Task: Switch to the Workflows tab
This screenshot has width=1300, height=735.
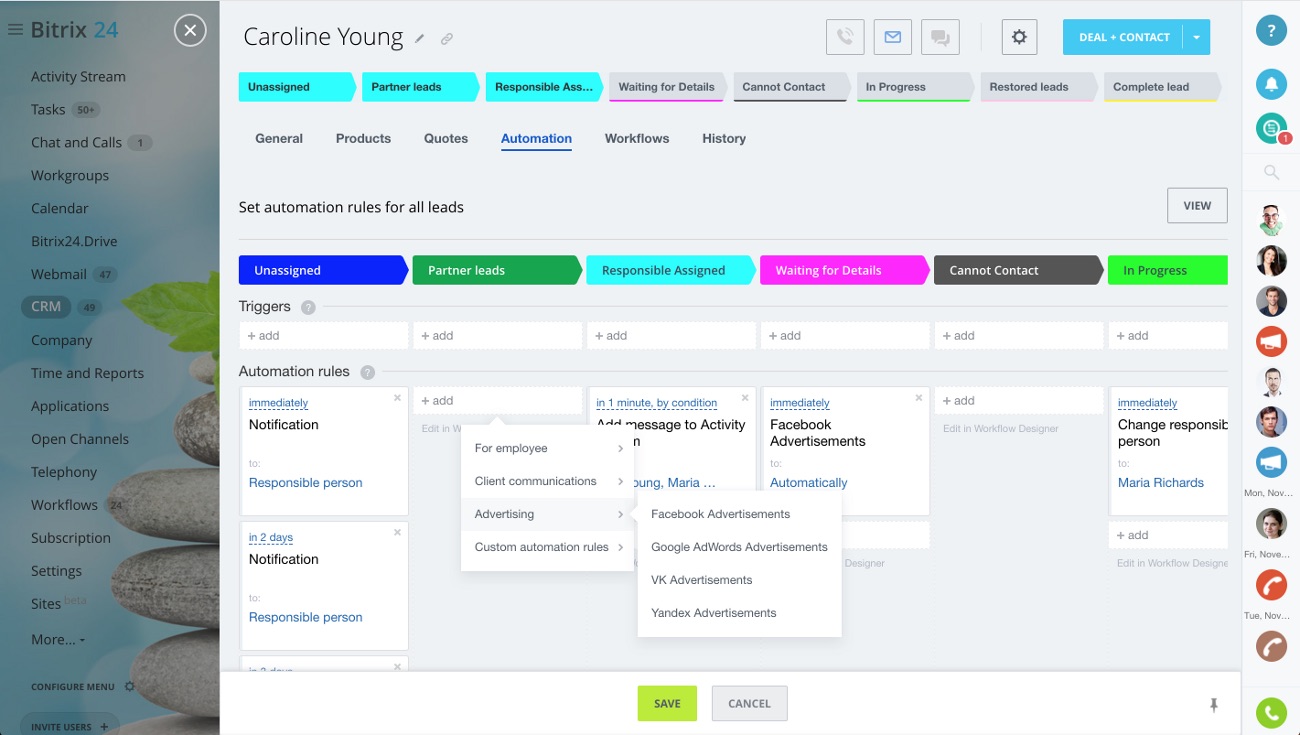Action: [636, 138]
